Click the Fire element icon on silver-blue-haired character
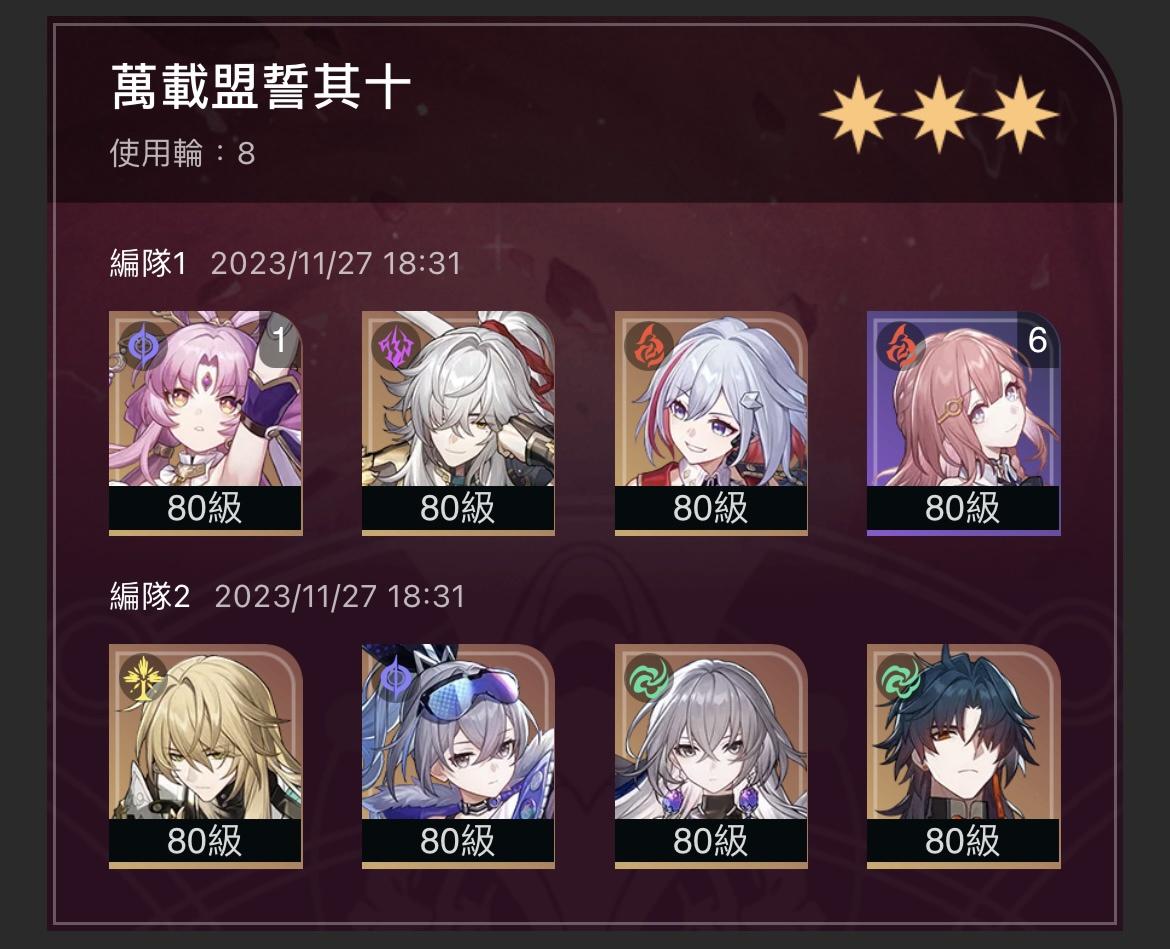The width and height of the screenshot is (1170, 949). [647, 347]
